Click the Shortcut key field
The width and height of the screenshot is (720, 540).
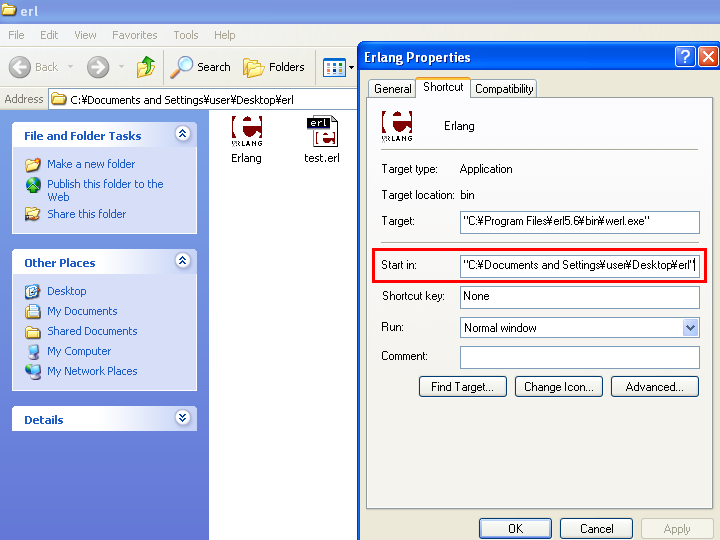(x=579, y=297)
